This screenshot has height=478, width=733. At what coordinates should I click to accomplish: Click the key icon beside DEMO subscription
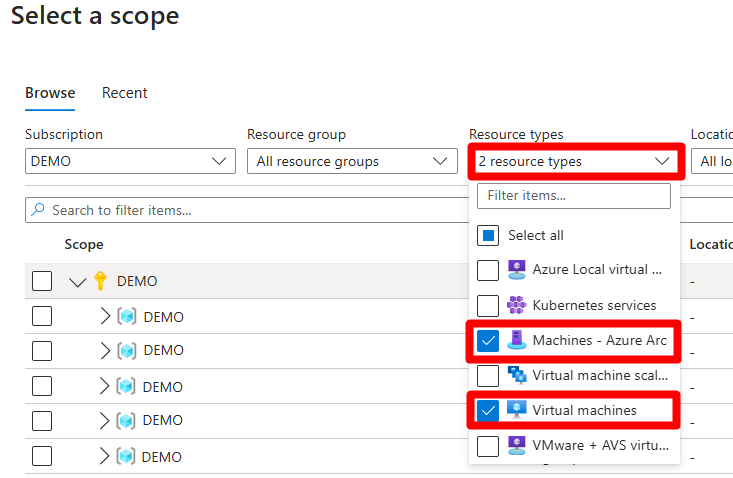tap(100, 281)
